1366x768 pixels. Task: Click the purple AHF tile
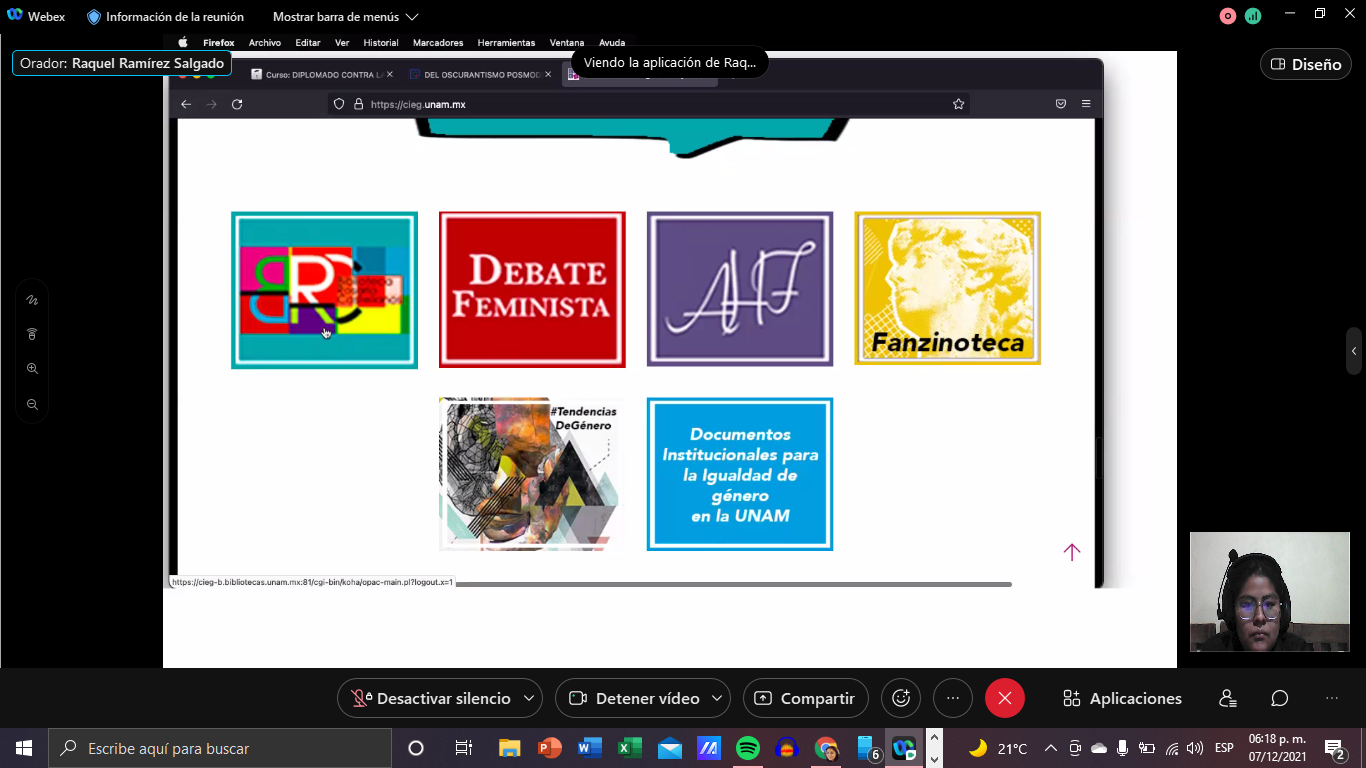[x=740, y=288]
